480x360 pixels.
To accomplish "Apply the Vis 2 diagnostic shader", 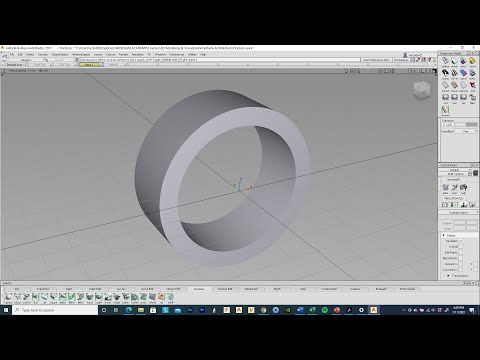I will coord(455,97).
